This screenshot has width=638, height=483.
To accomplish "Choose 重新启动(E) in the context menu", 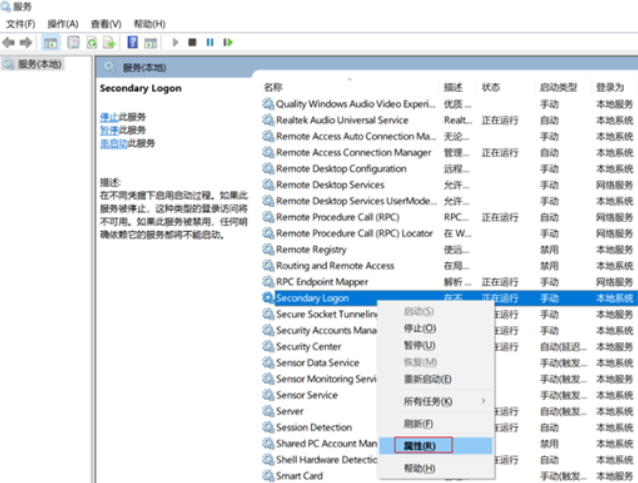I will tap(427, 379).
